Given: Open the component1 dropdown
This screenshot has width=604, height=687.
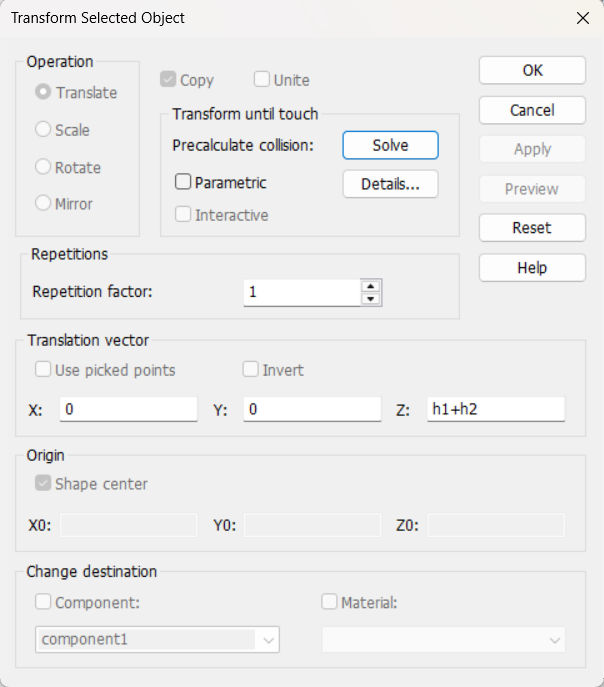Looking at the screenshot, I should tap(157, 640).
